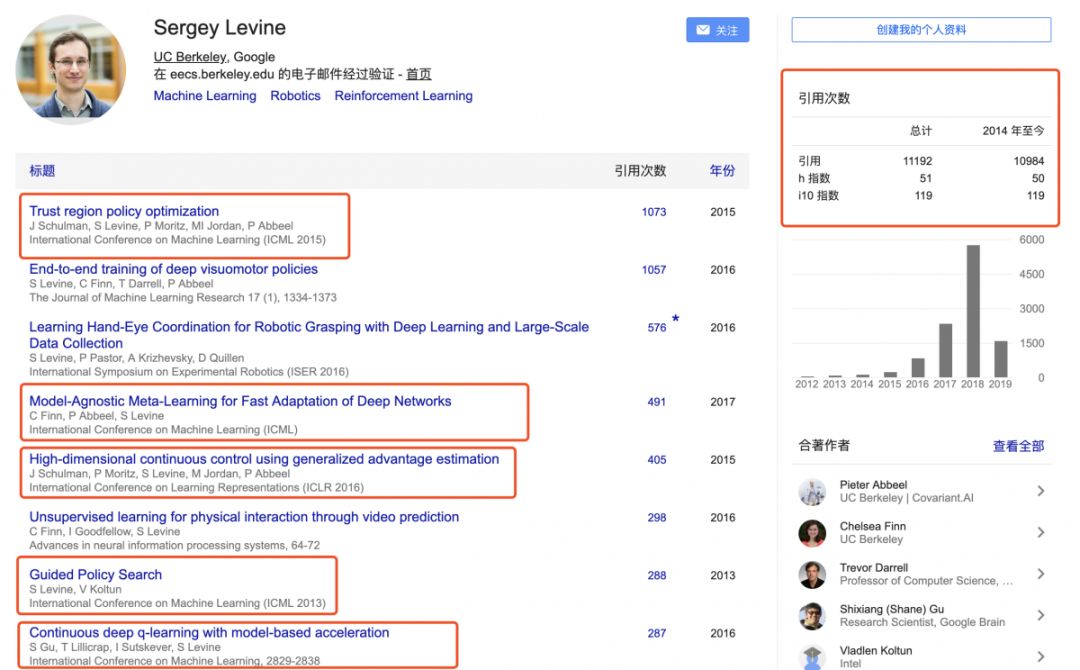Image resolution: width=1080 pixels, height=670 pixels.
Task: Open Guided Policy Search paper
Action: point(96,575)
